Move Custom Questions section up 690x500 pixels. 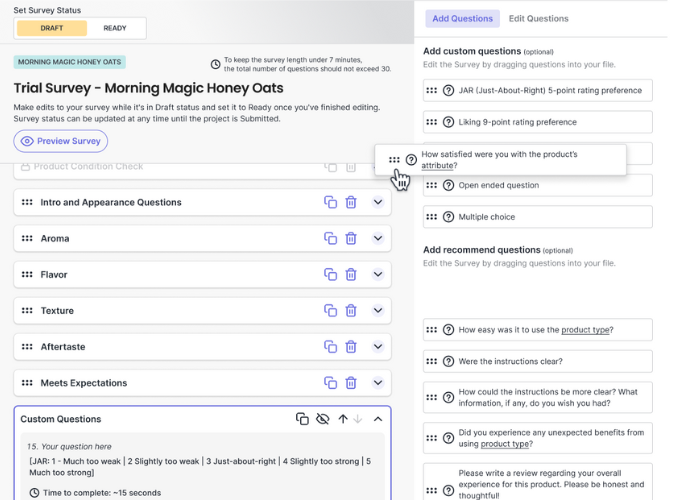[x=343, y=419]
